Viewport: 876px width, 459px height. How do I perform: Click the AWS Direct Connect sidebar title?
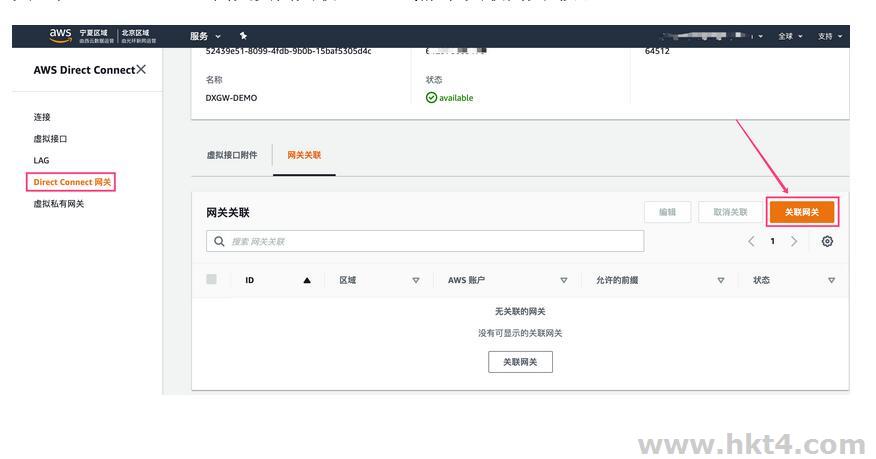(x=84, y=70)
